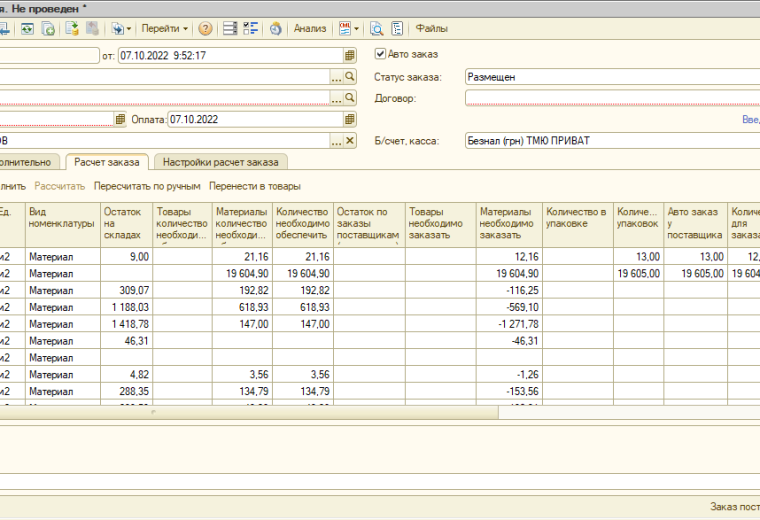Click the clock icon in toolbar
This screenshot has width=760, height=520.
(x=275, y=29)
